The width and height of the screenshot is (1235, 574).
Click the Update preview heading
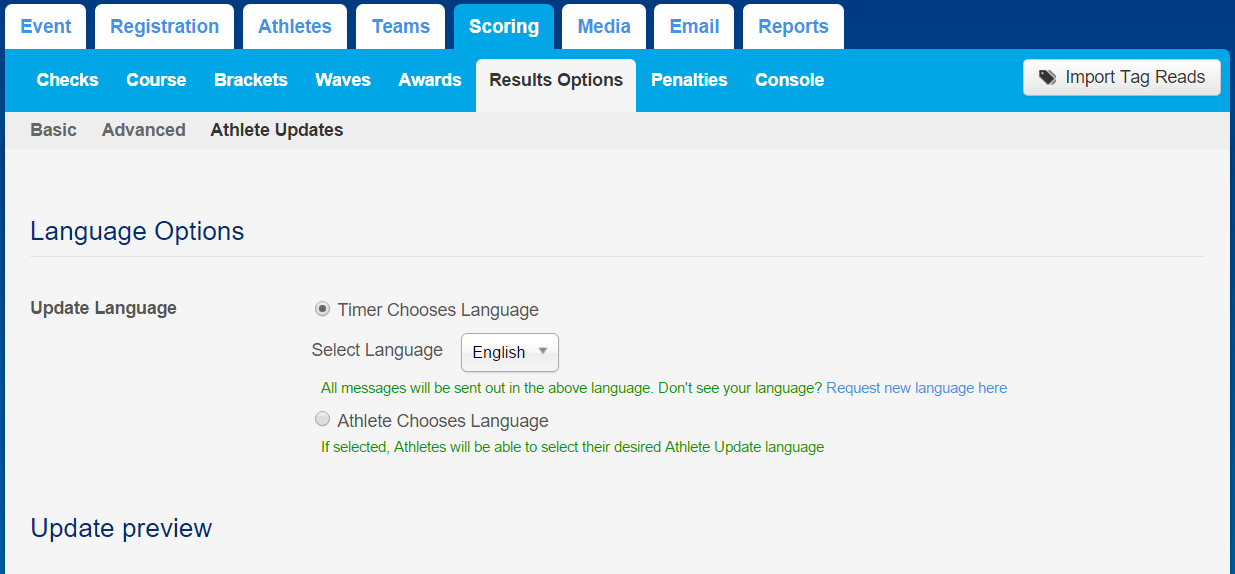[x=121, y=528]
